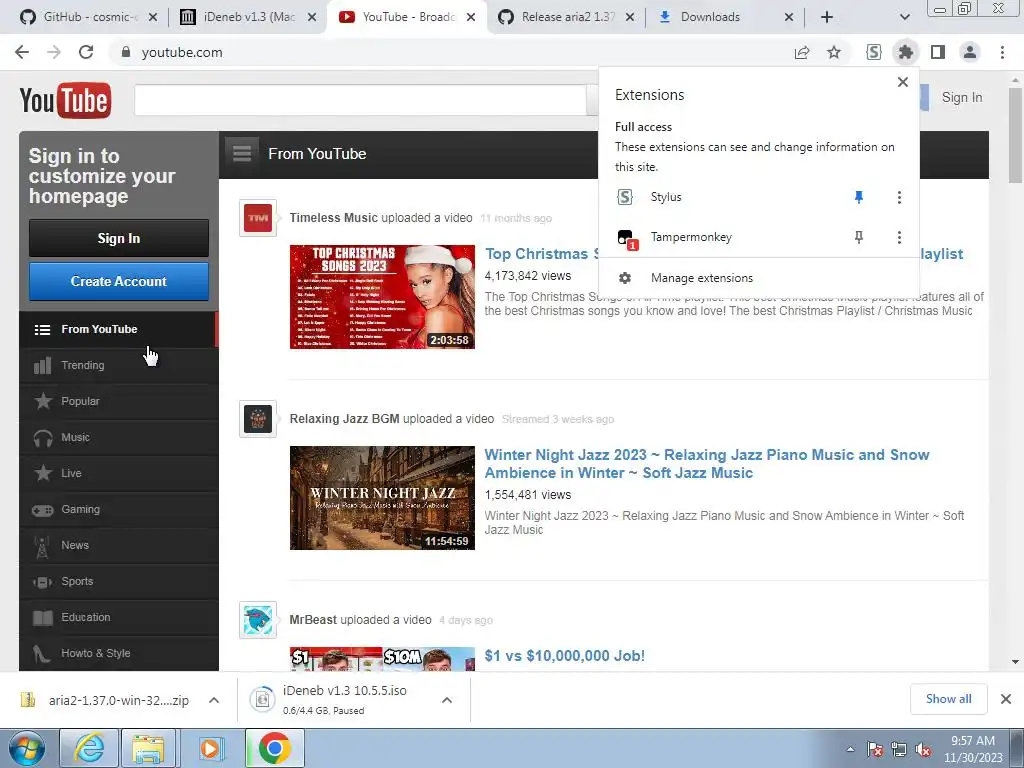Screen dimensions: 1024x768
Task: Bookmark this page with the star icon
Action: tap(834, 52)
